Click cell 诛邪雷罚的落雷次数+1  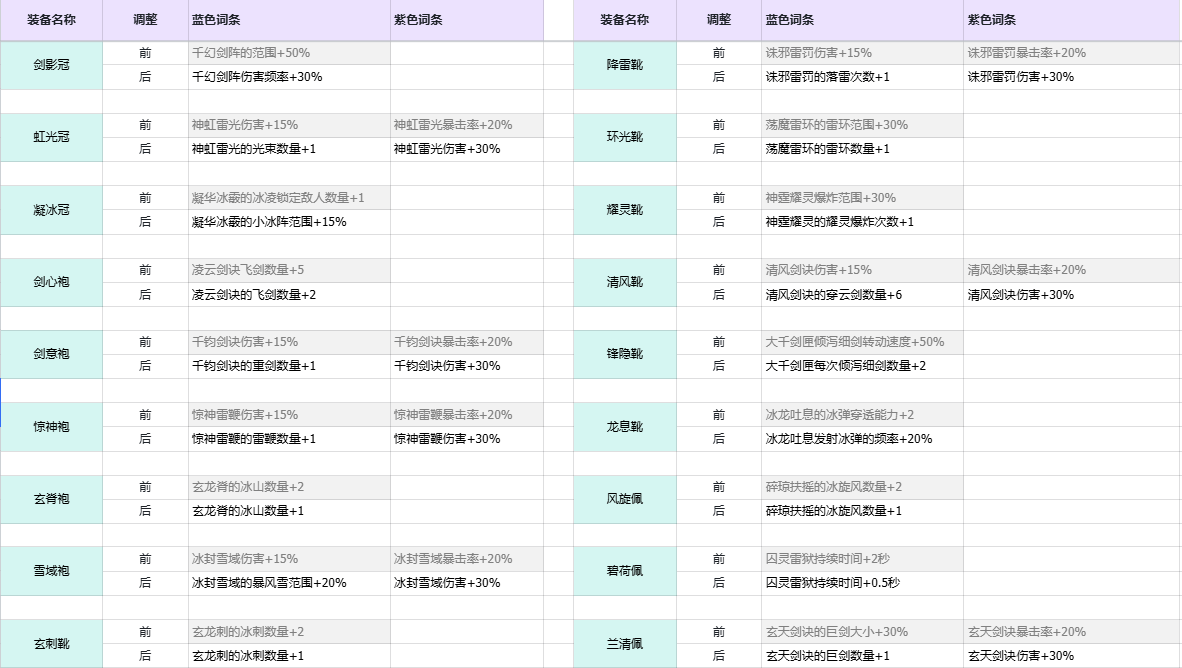tap(862, 77)
